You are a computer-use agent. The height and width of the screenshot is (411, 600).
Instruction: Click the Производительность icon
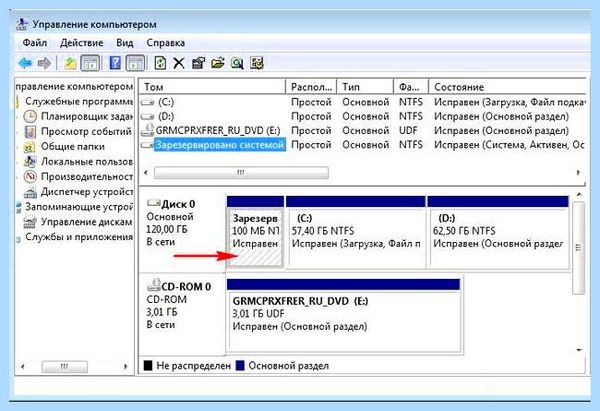30,177
